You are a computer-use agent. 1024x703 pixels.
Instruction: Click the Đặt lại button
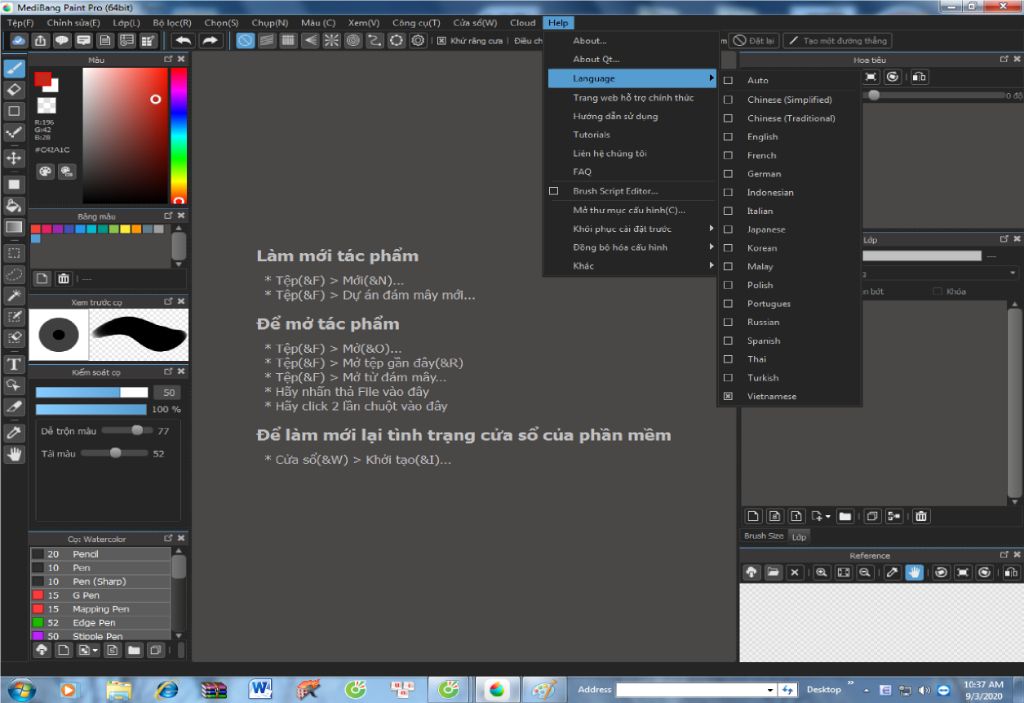pyautogui.click(x=754, y=41)
